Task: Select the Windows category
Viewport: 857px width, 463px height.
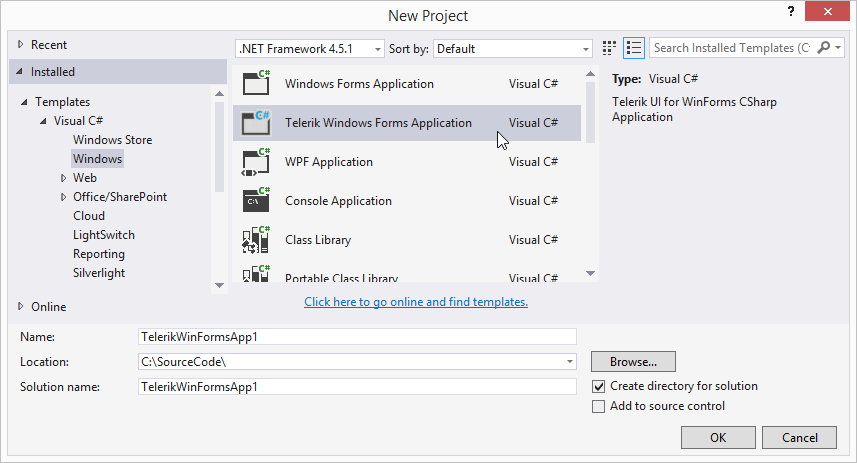Action: point(97,159)
